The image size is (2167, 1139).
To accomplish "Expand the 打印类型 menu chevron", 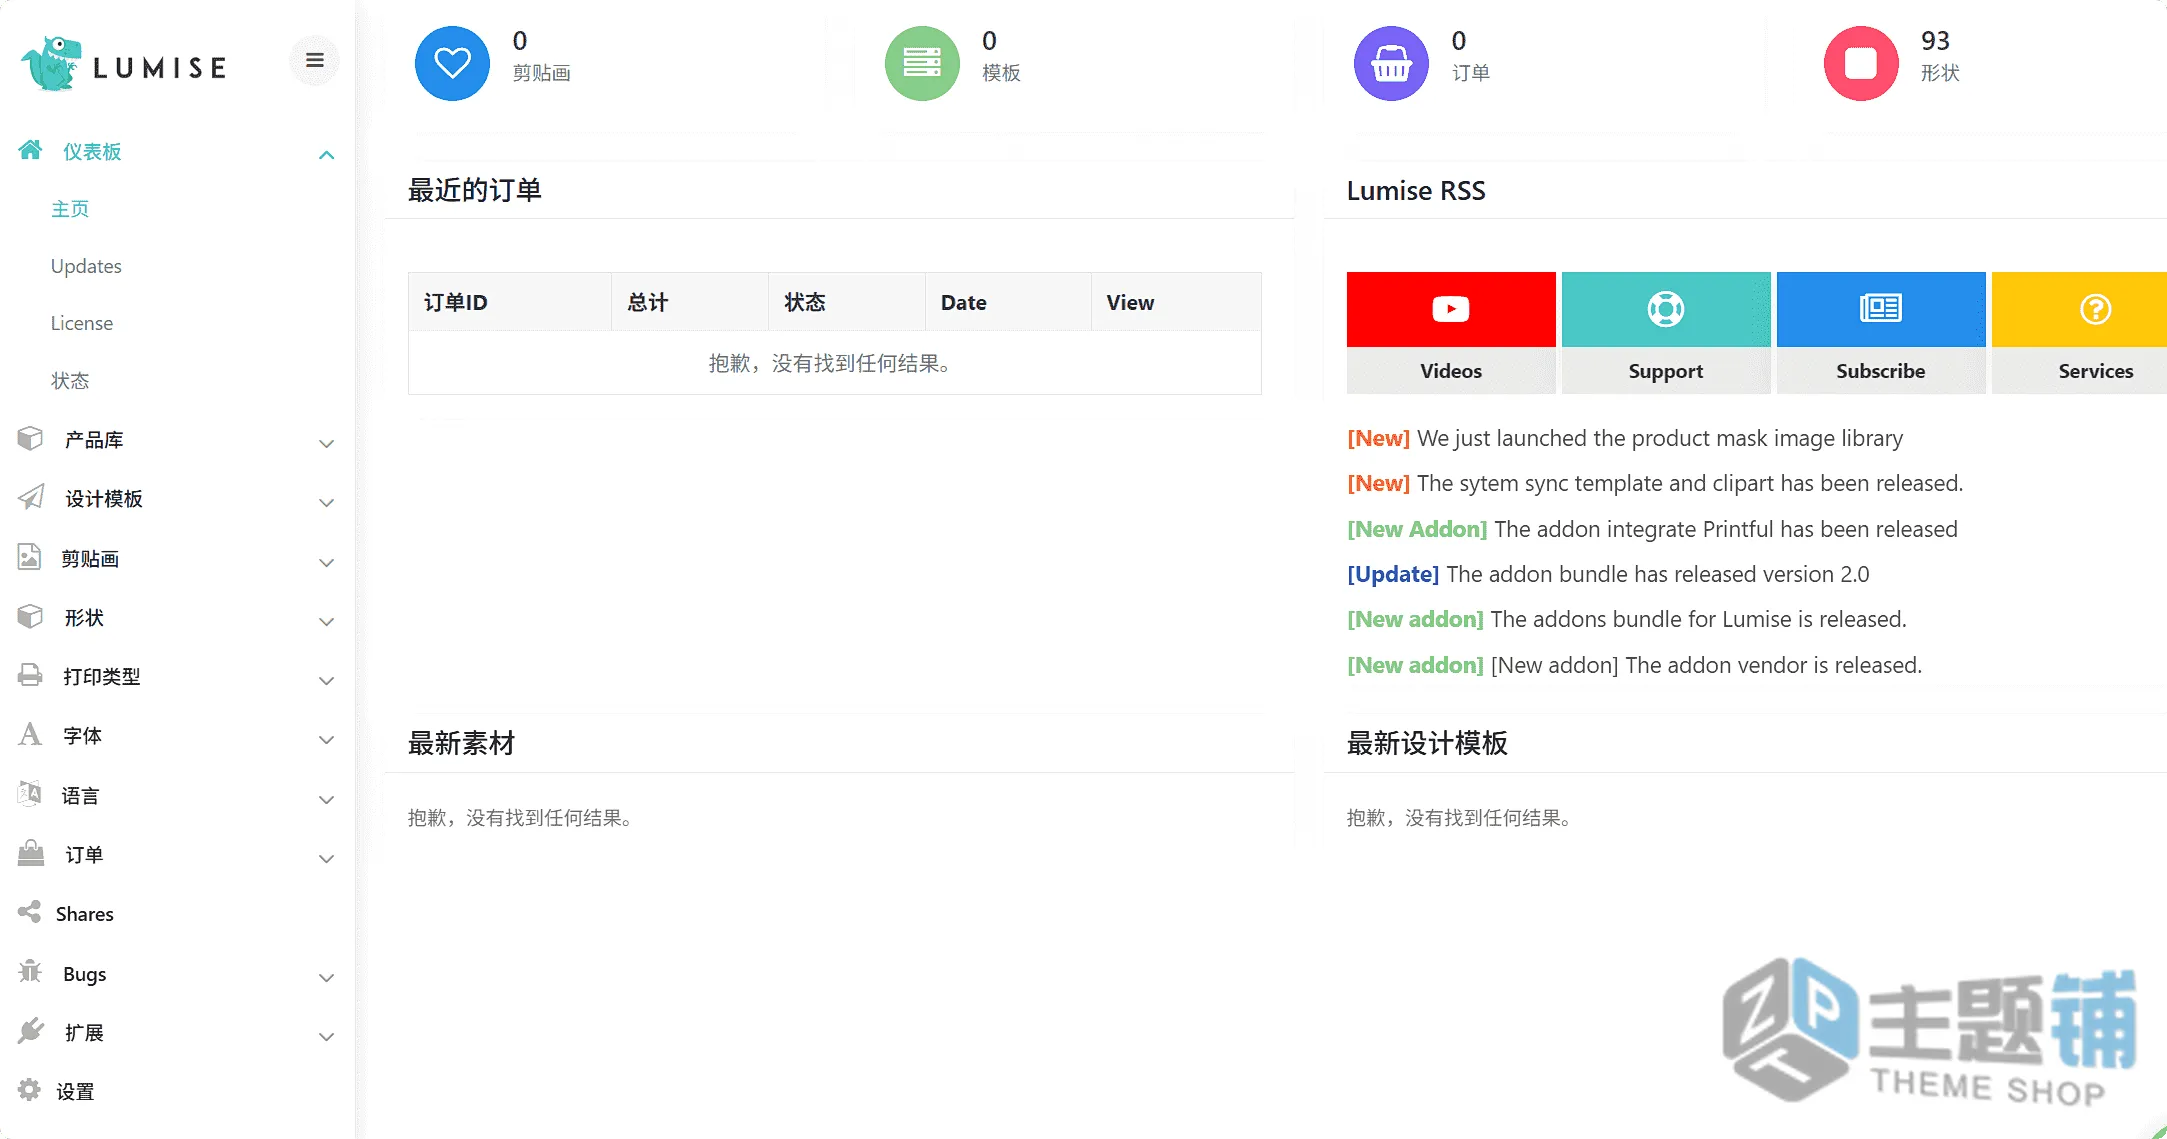I will 326,680.
